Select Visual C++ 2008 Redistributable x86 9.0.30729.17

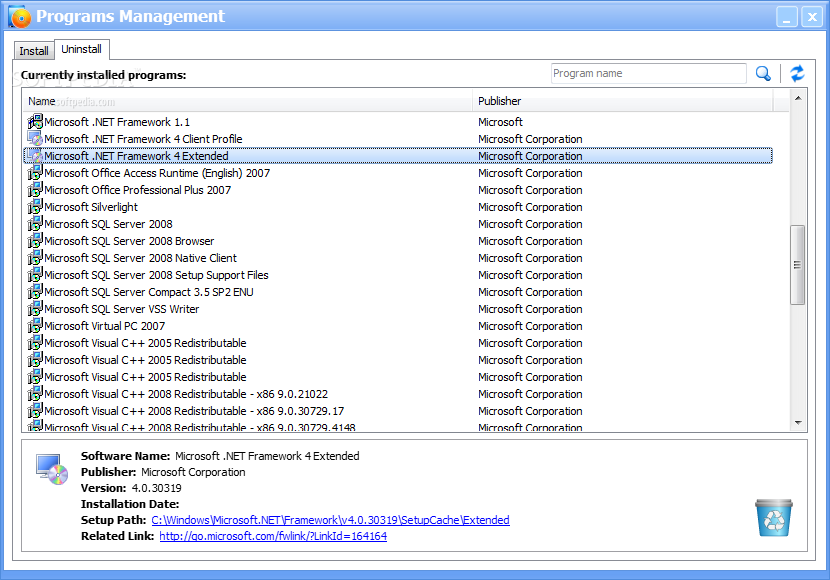tap(398, 411)
